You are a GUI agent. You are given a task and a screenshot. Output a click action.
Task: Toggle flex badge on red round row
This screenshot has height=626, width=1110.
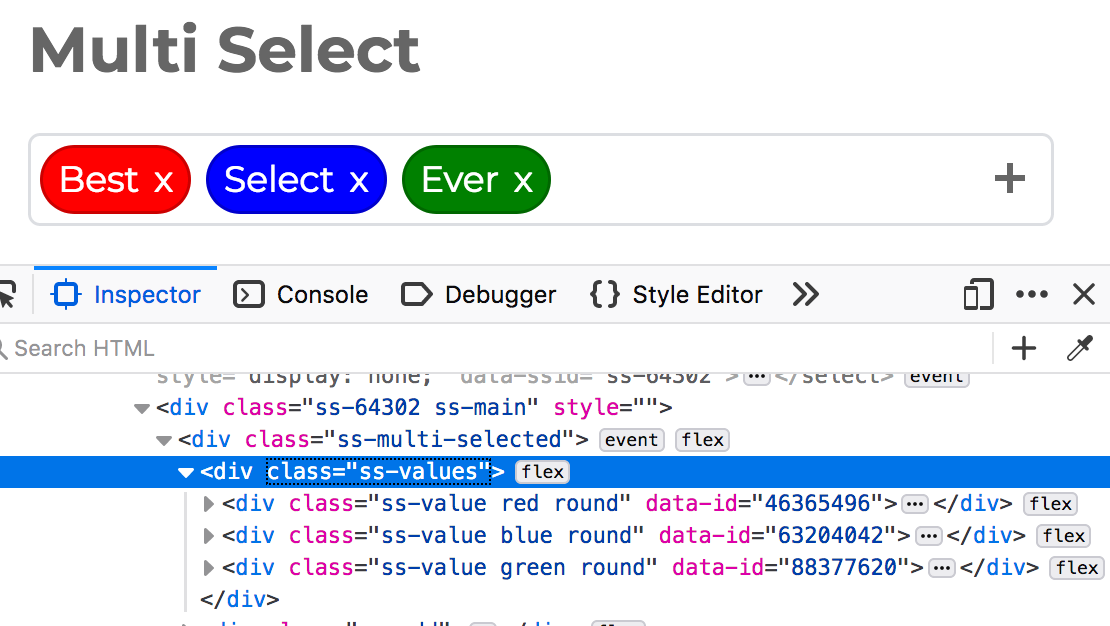click(x=1051, y=503)
